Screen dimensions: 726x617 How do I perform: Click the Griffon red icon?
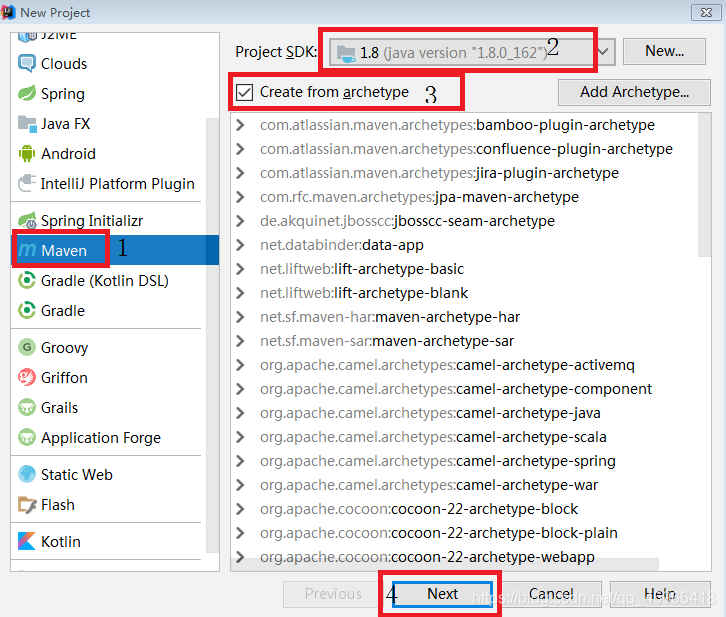[27, 377]
